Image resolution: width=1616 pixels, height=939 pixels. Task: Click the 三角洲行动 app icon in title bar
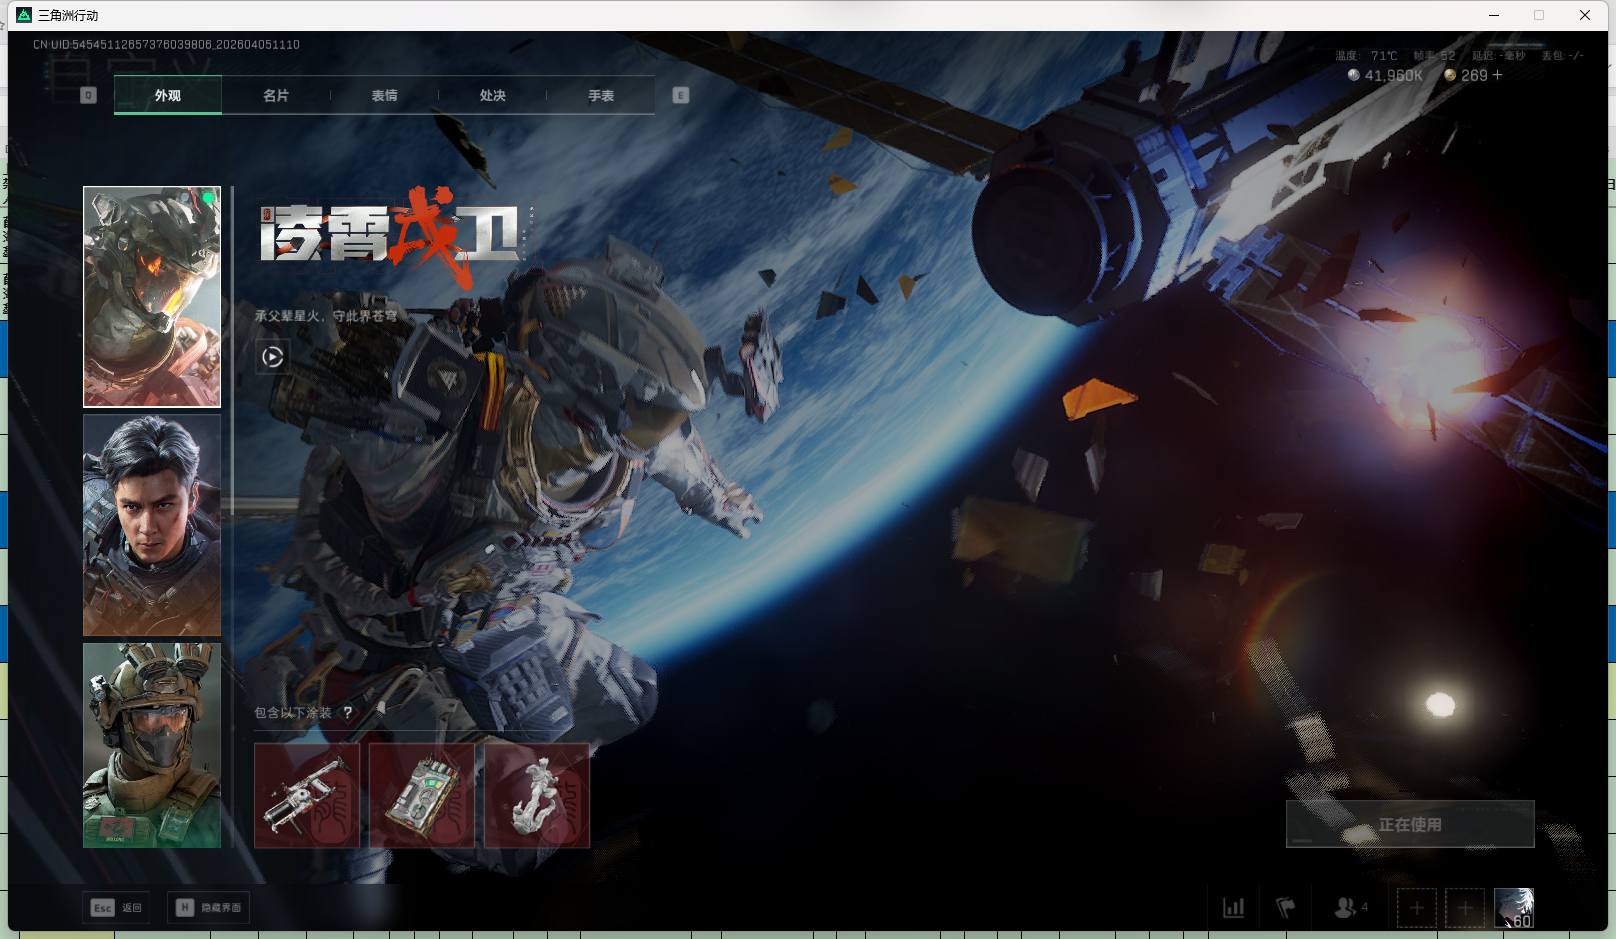pos(24,15)
